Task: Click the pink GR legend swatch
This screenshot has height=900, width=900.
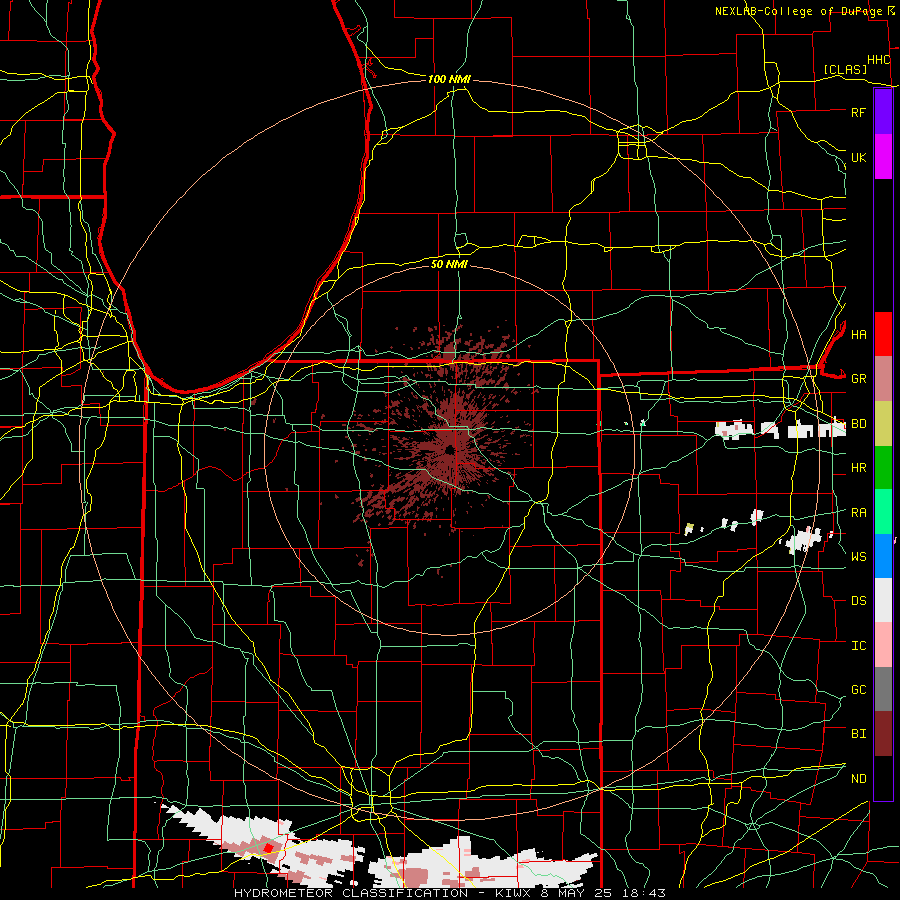Action: (x=883, y=378)
